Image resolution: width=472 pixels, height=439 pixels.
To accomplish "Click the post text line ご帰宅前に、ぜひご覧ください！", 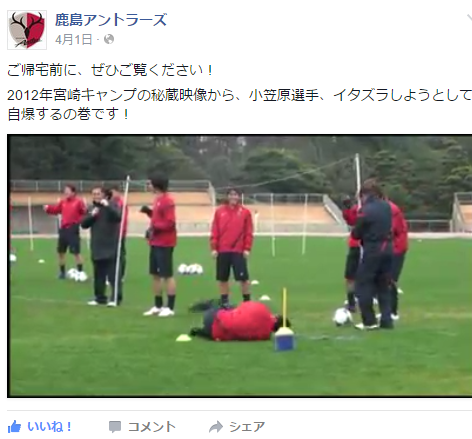I will [110, 70].
